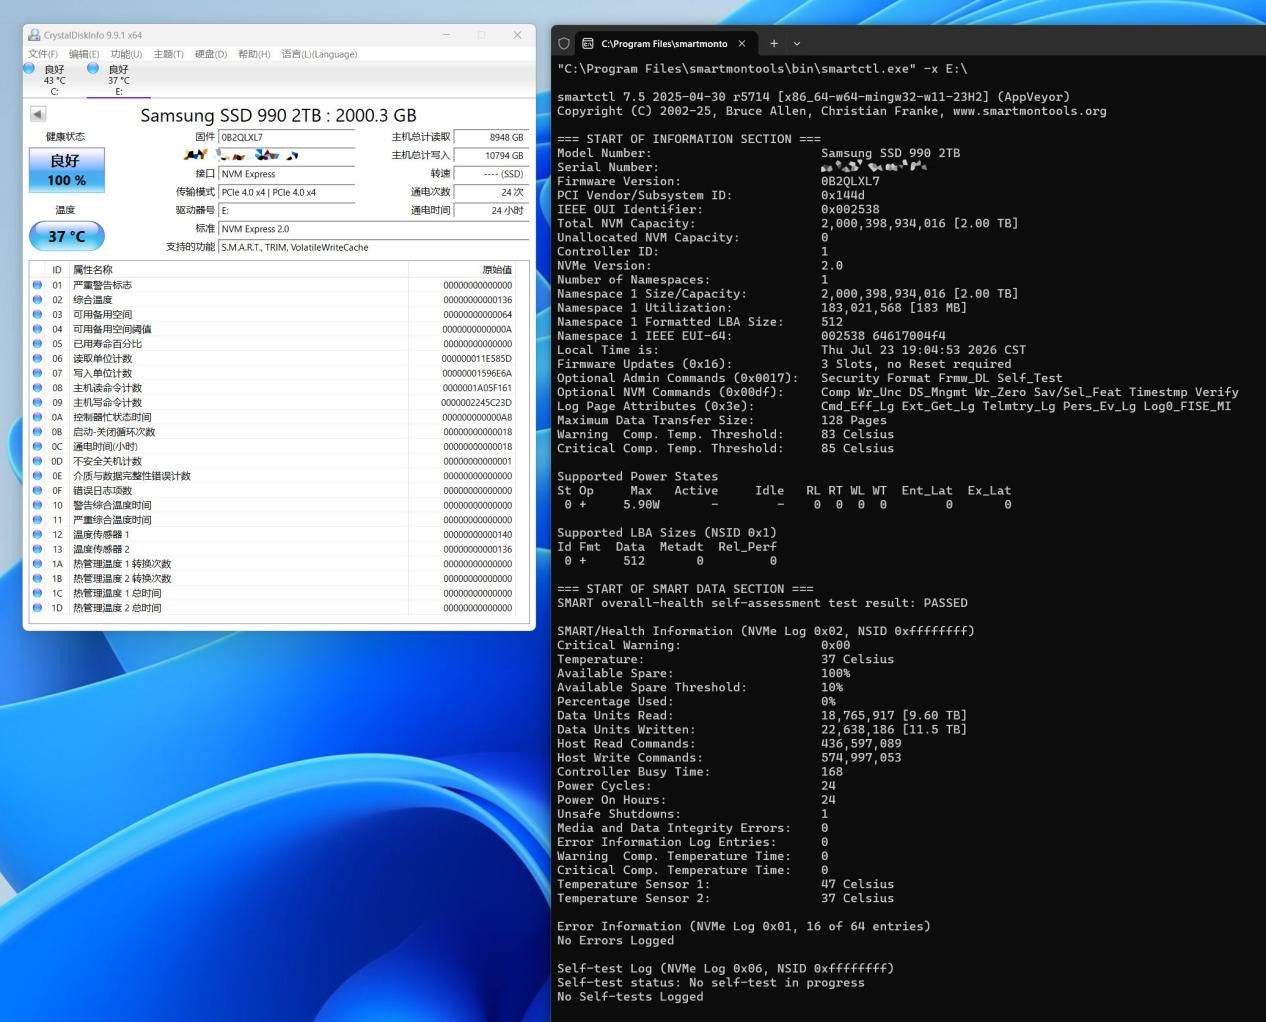The height and width of the screenshot is (1022, 1266).
Task: Click status dot for 06 读取单位计数
Action: click(38, 358)
